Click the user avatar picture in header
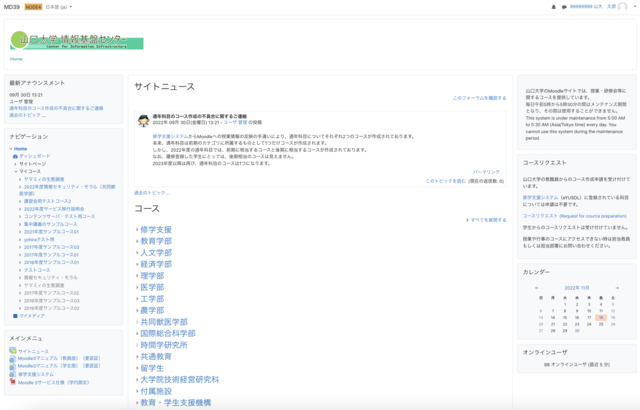Image resolution: width=640 pixels, height=410 pixels. pyautogui.click(x=622, y=7)
